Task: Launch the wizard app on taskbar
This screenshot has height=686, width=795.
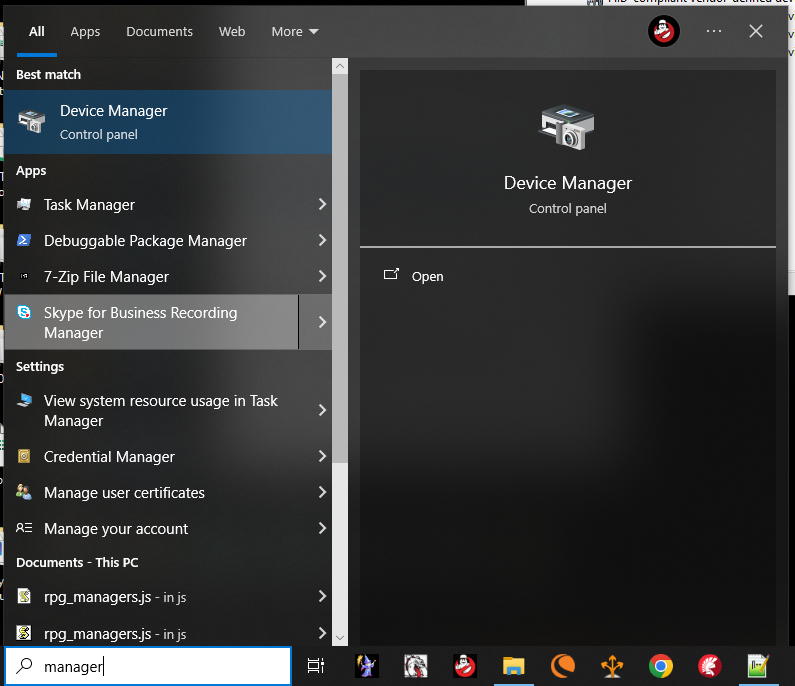Action: 367,666
